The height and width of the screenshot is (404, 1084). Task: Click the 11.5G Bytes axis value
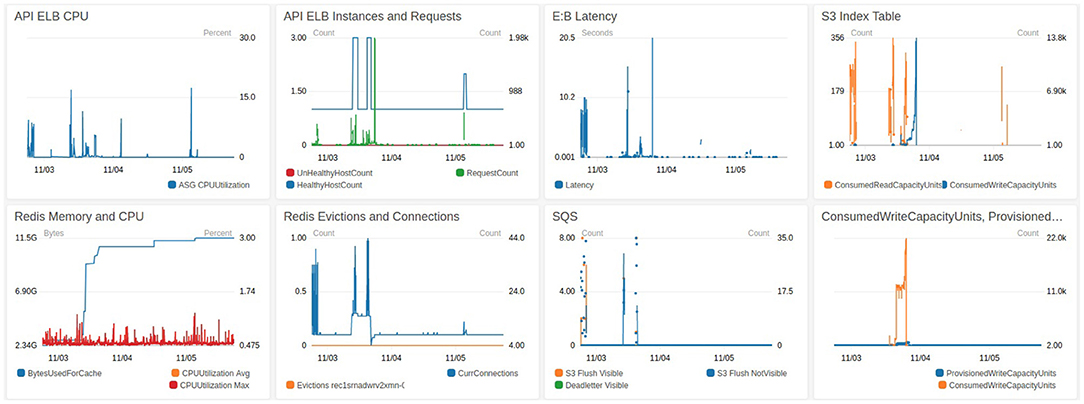25,238
